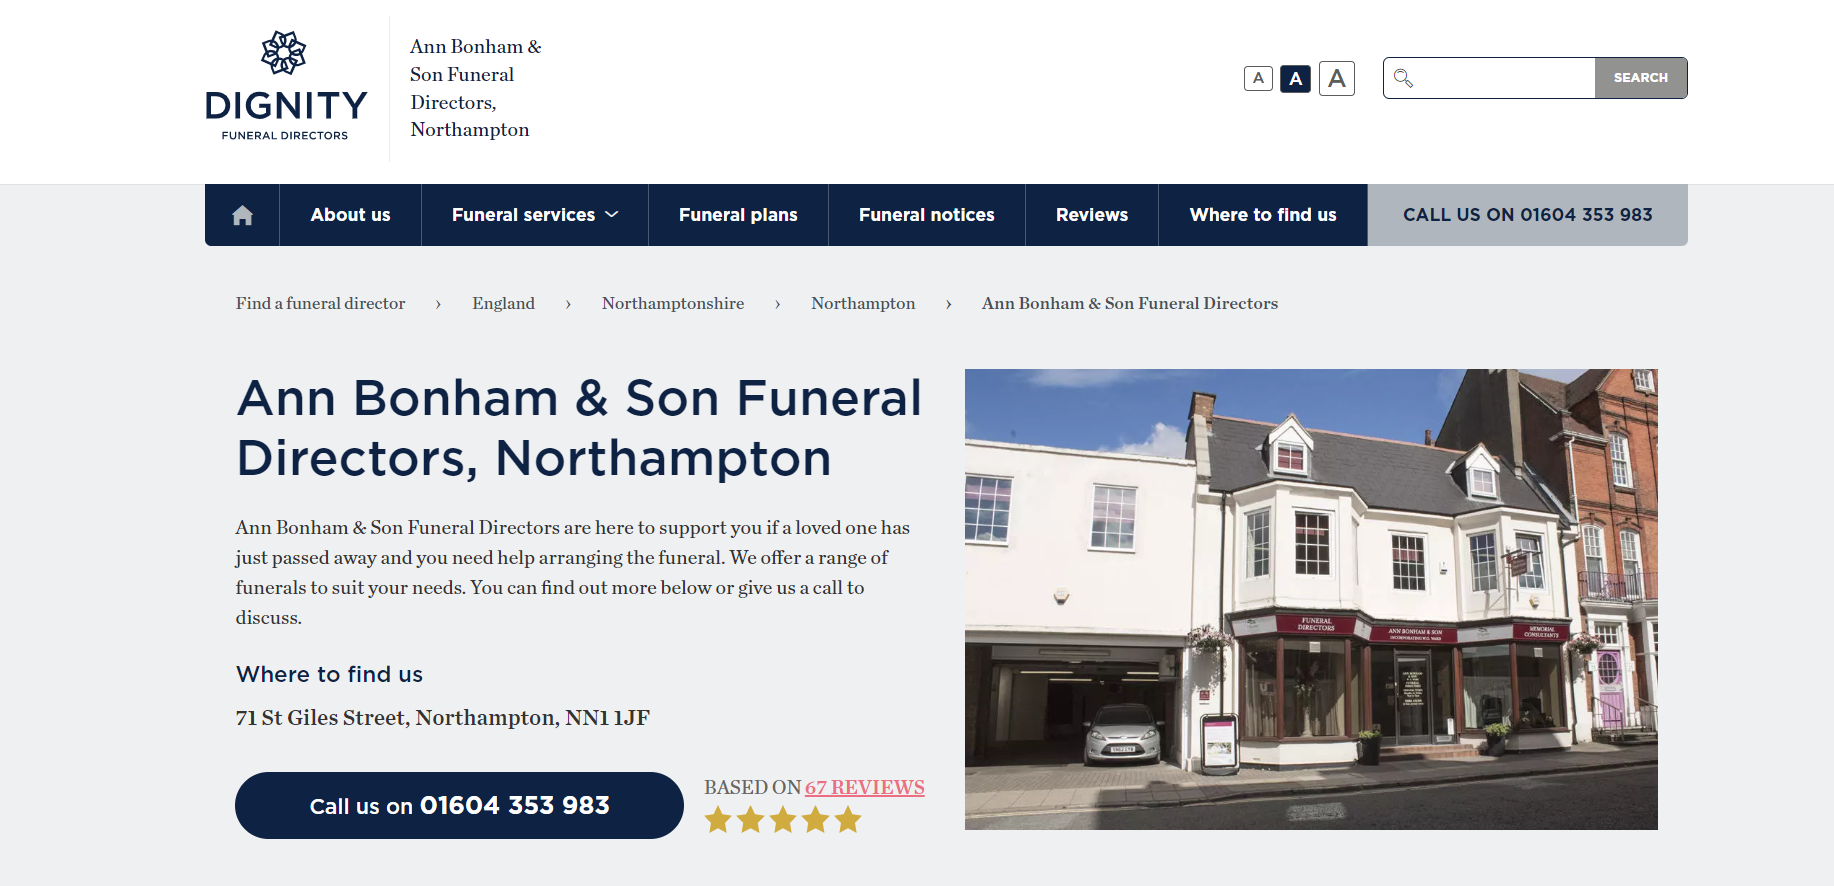Select the small text size A button
This screenshot has width=1834, height=886.
tap(1258, 78)
